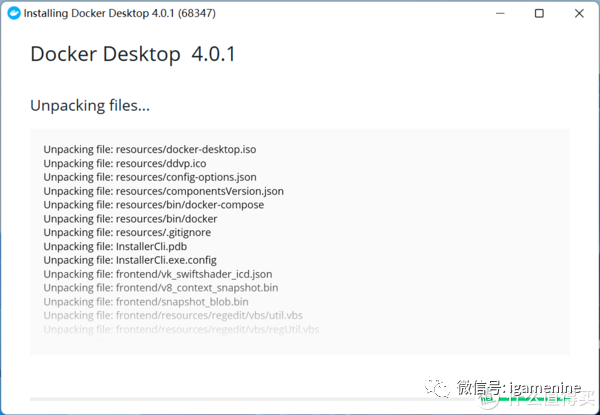Click the window title 'Installing Docker Desktop 4.0.1 (68347)'
600x415 pixels.
tap(120, 13)
